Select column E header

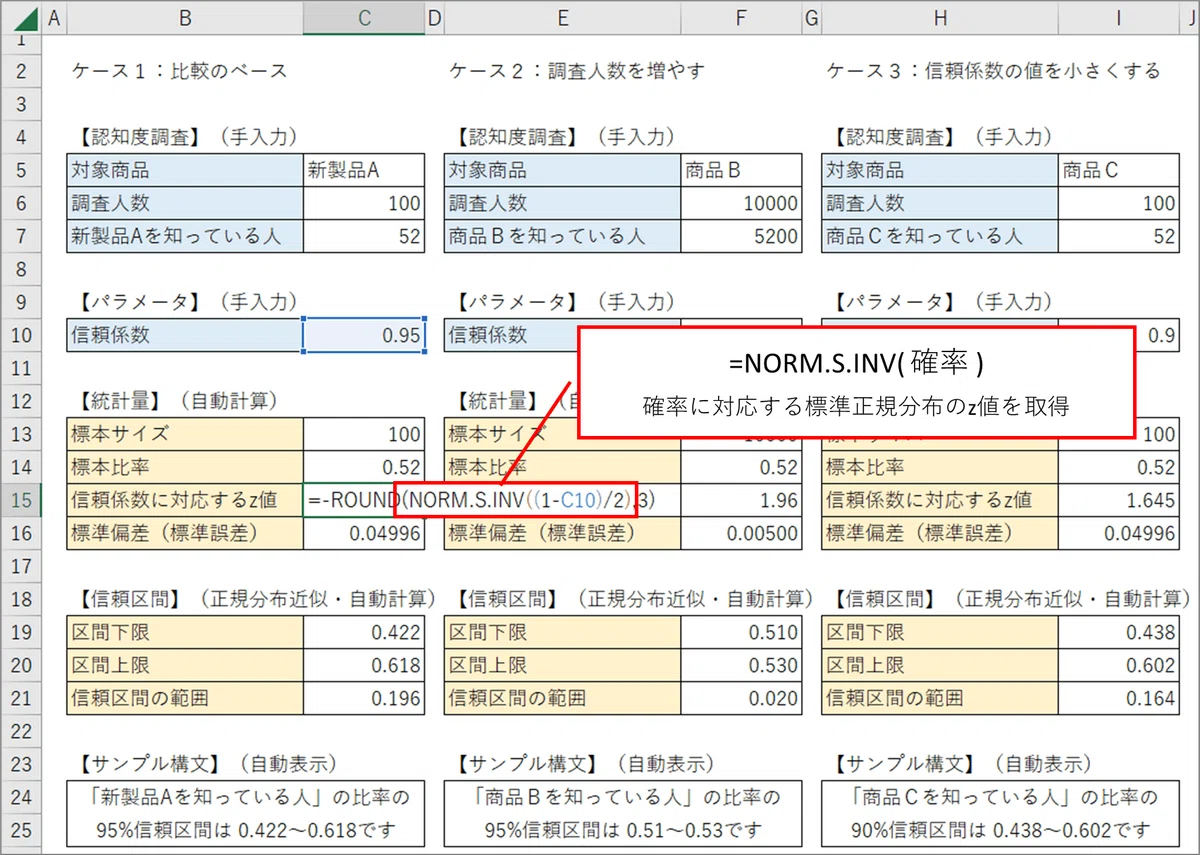coord(562,17)
